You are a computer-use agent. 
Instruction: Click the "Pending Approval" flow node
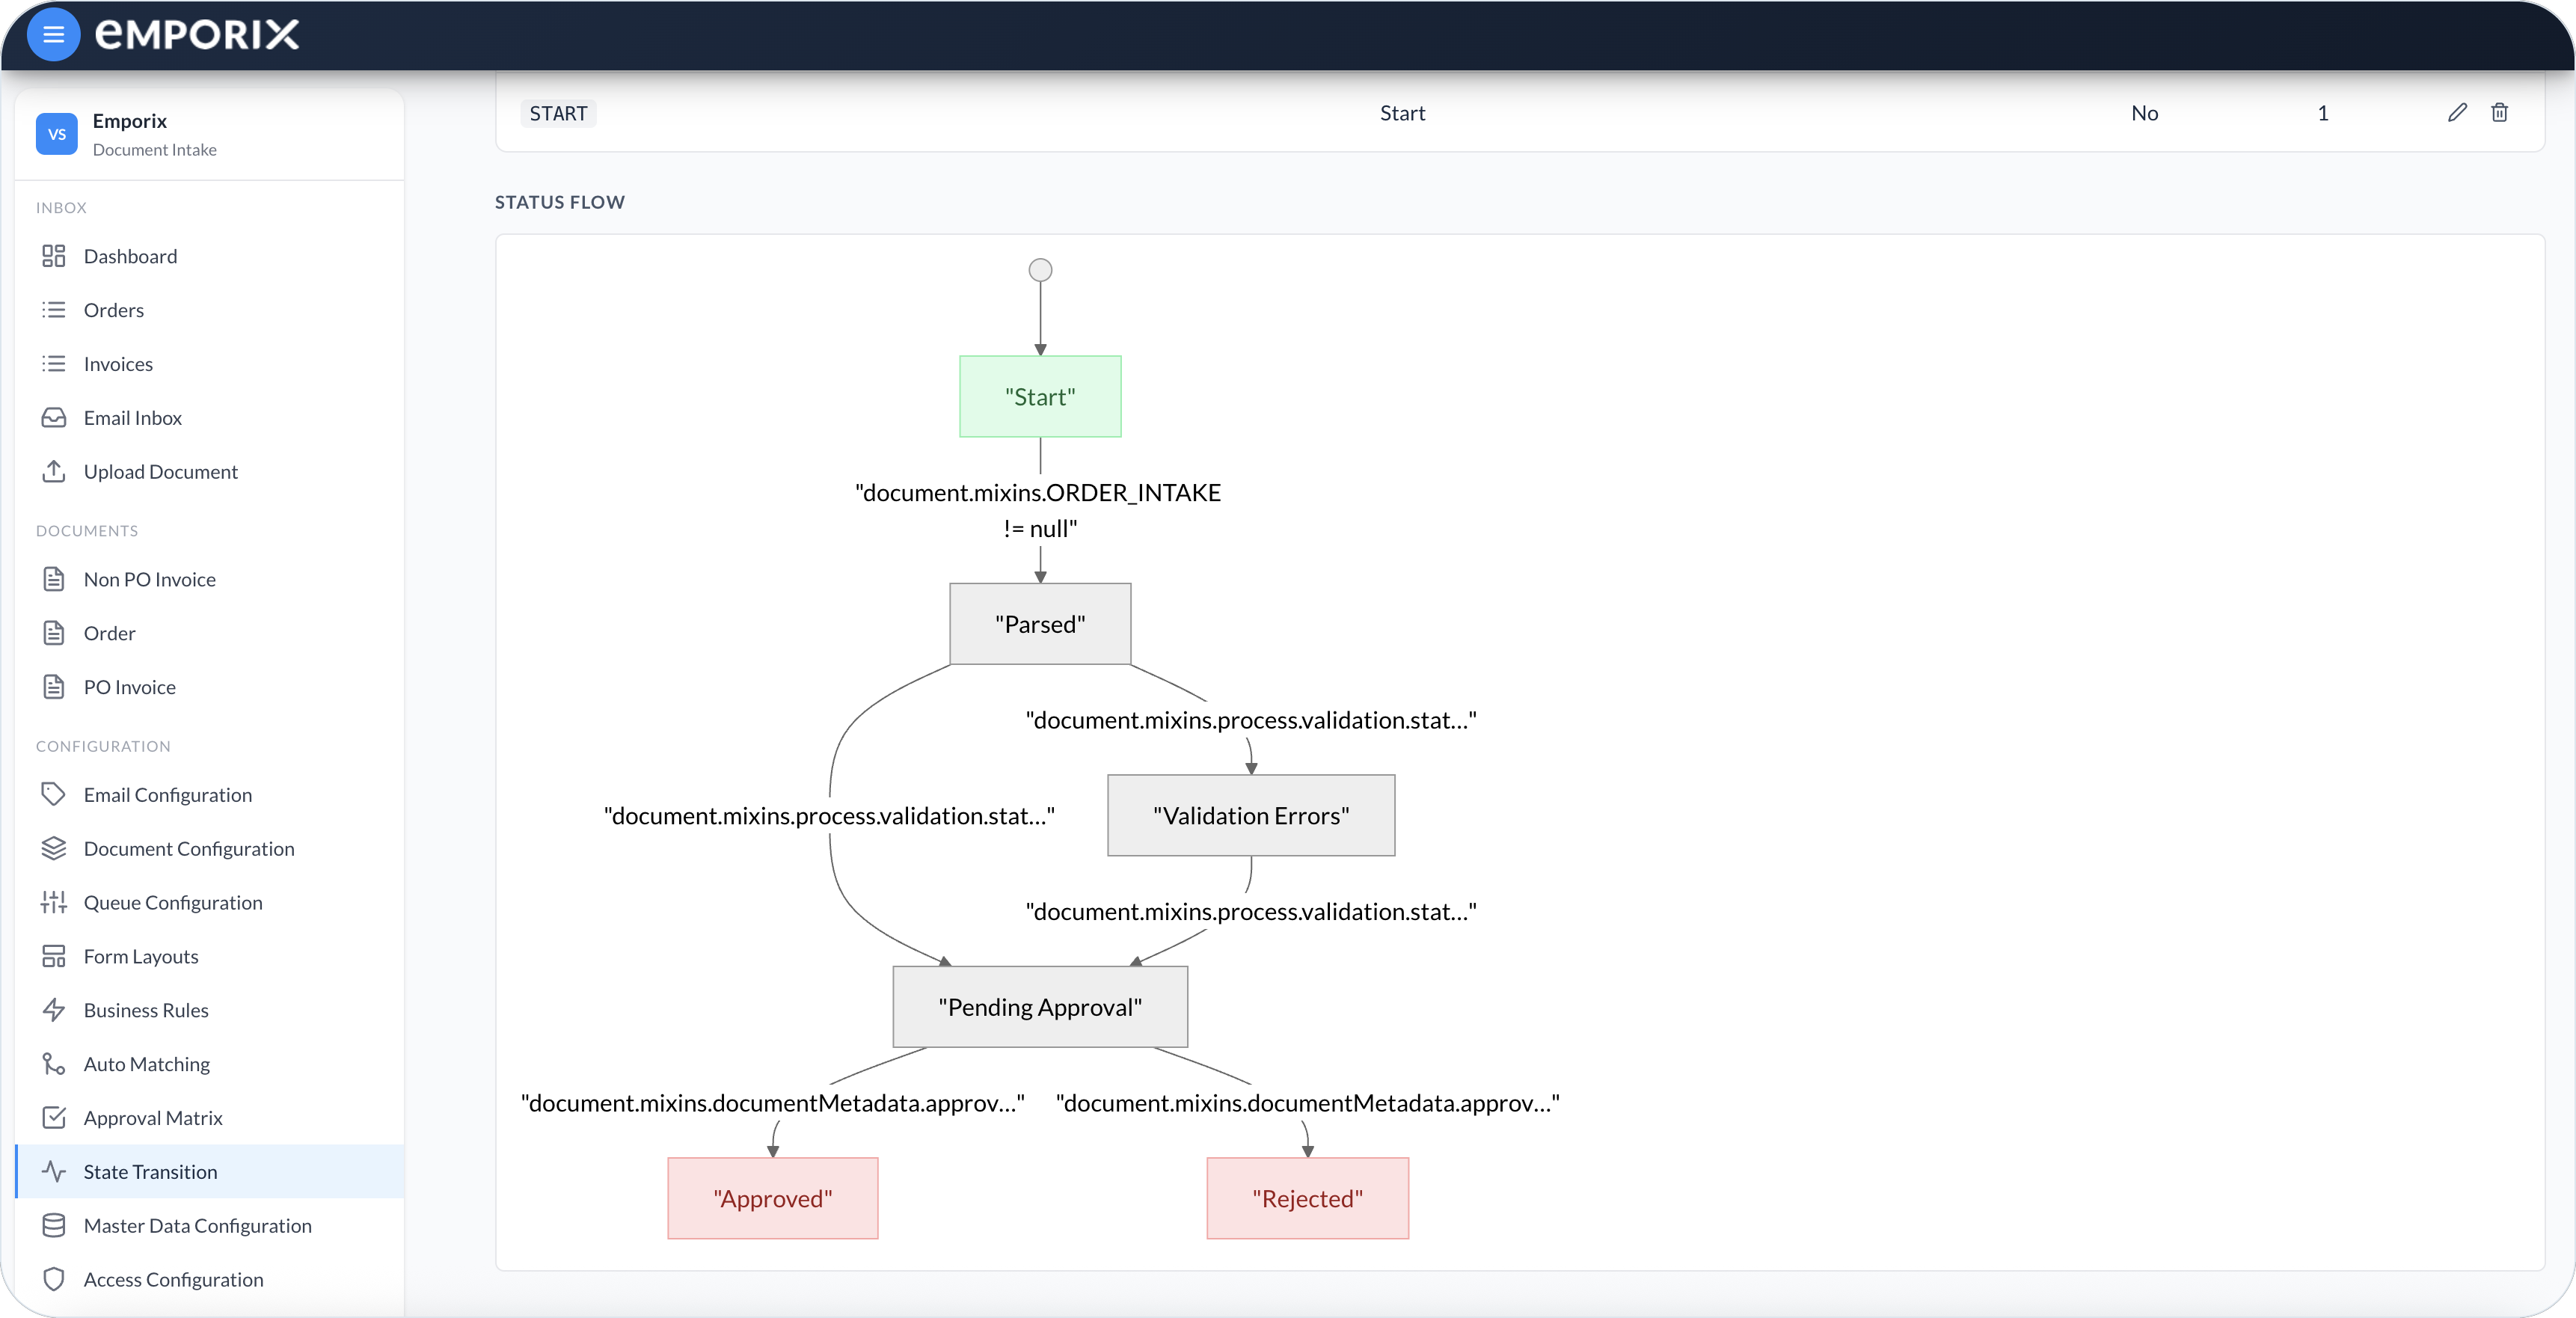pos(1040,1007)
